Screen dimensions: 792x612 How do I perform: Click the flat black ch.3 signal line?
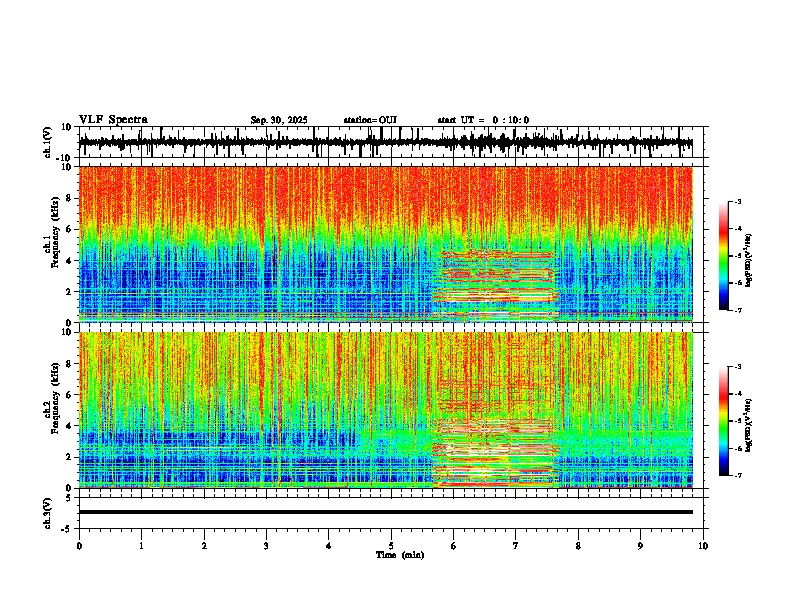click(x=385, y=512)
